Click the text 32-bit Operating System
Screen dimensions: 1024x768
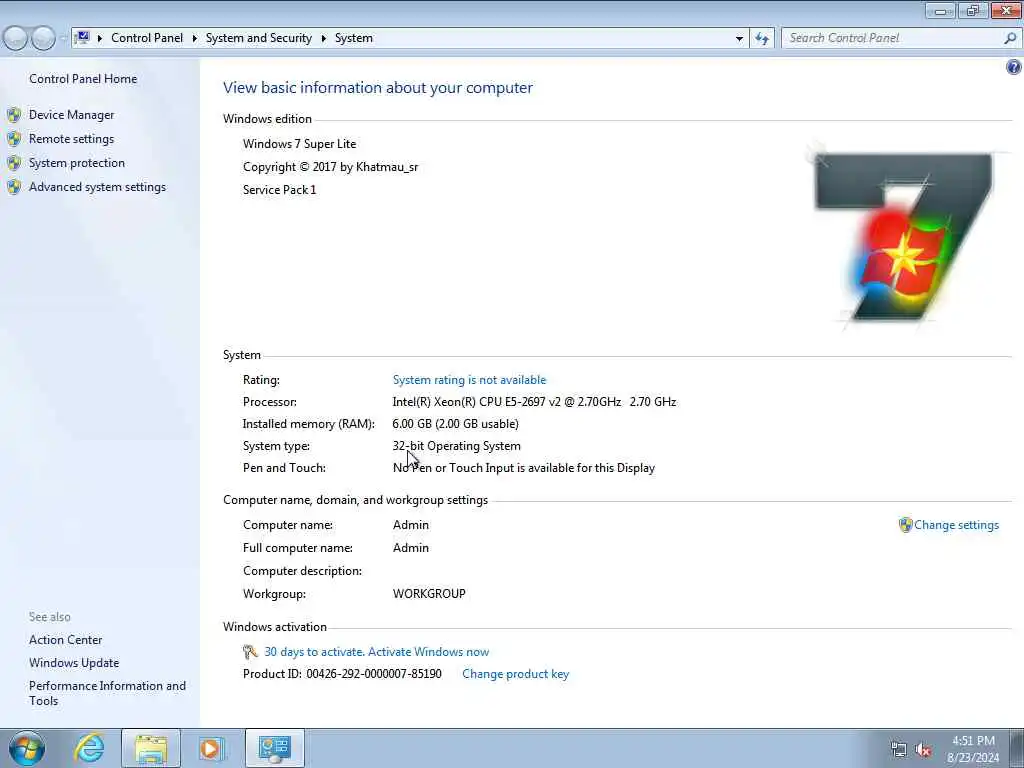click(456, 446)
